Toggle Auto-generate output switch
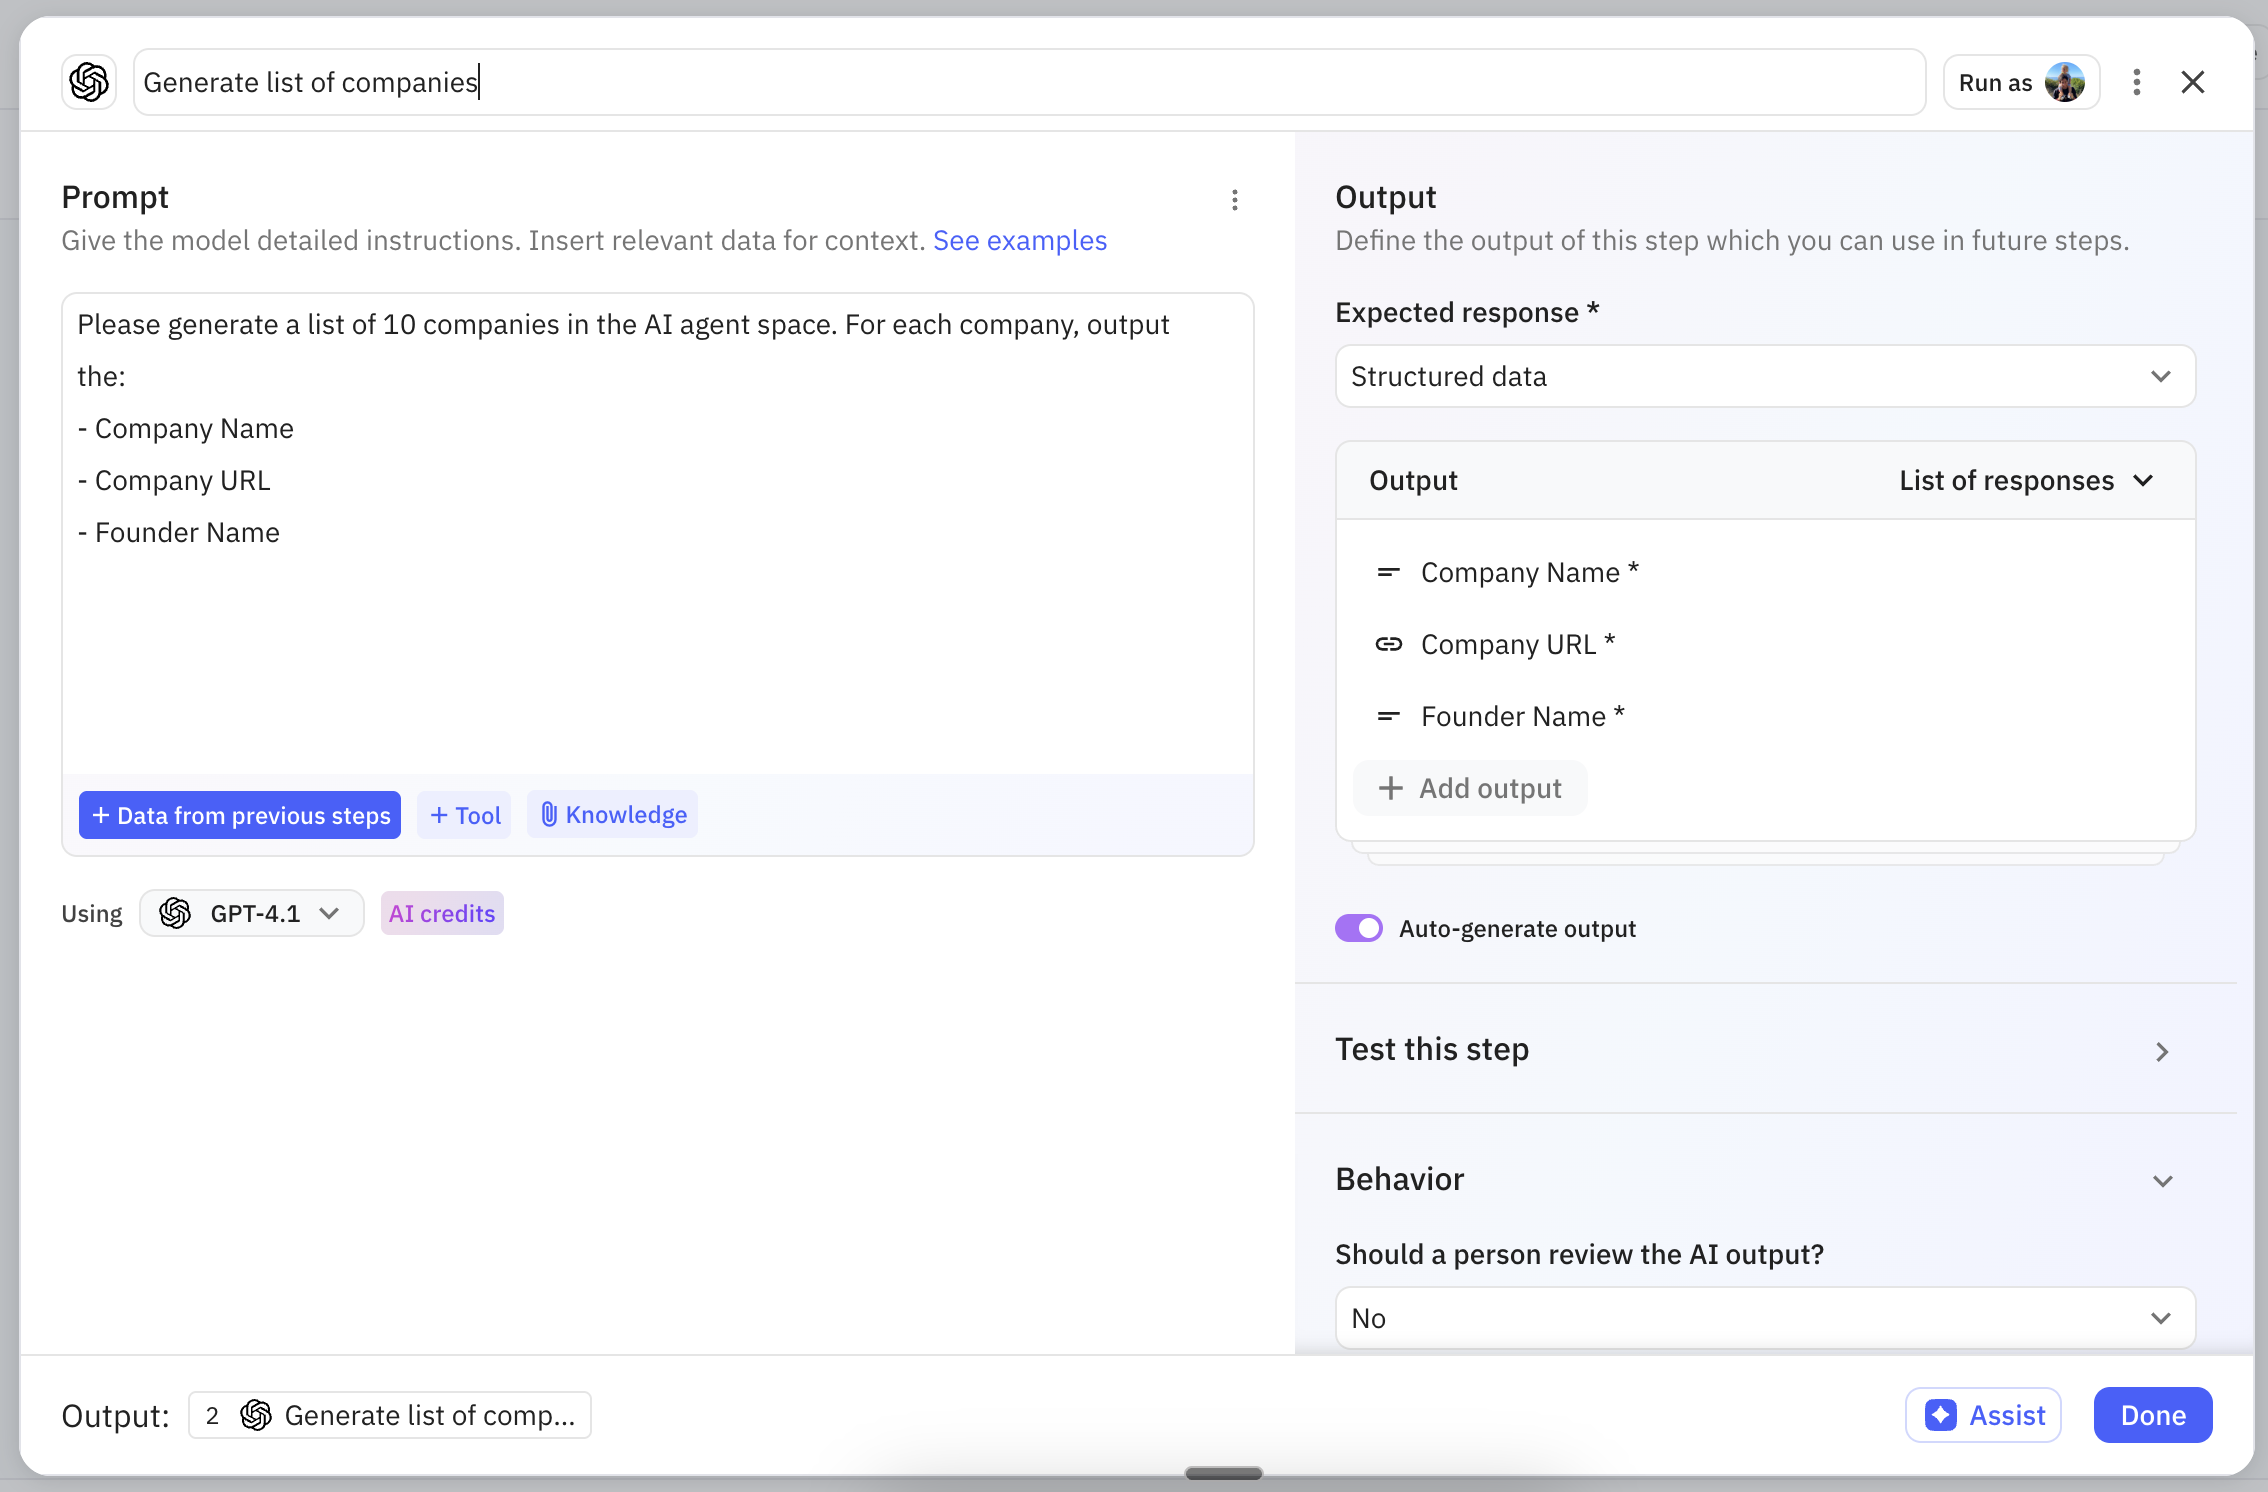The width and height of the screenshot is (2268, 1492). tap(1358, 928)
